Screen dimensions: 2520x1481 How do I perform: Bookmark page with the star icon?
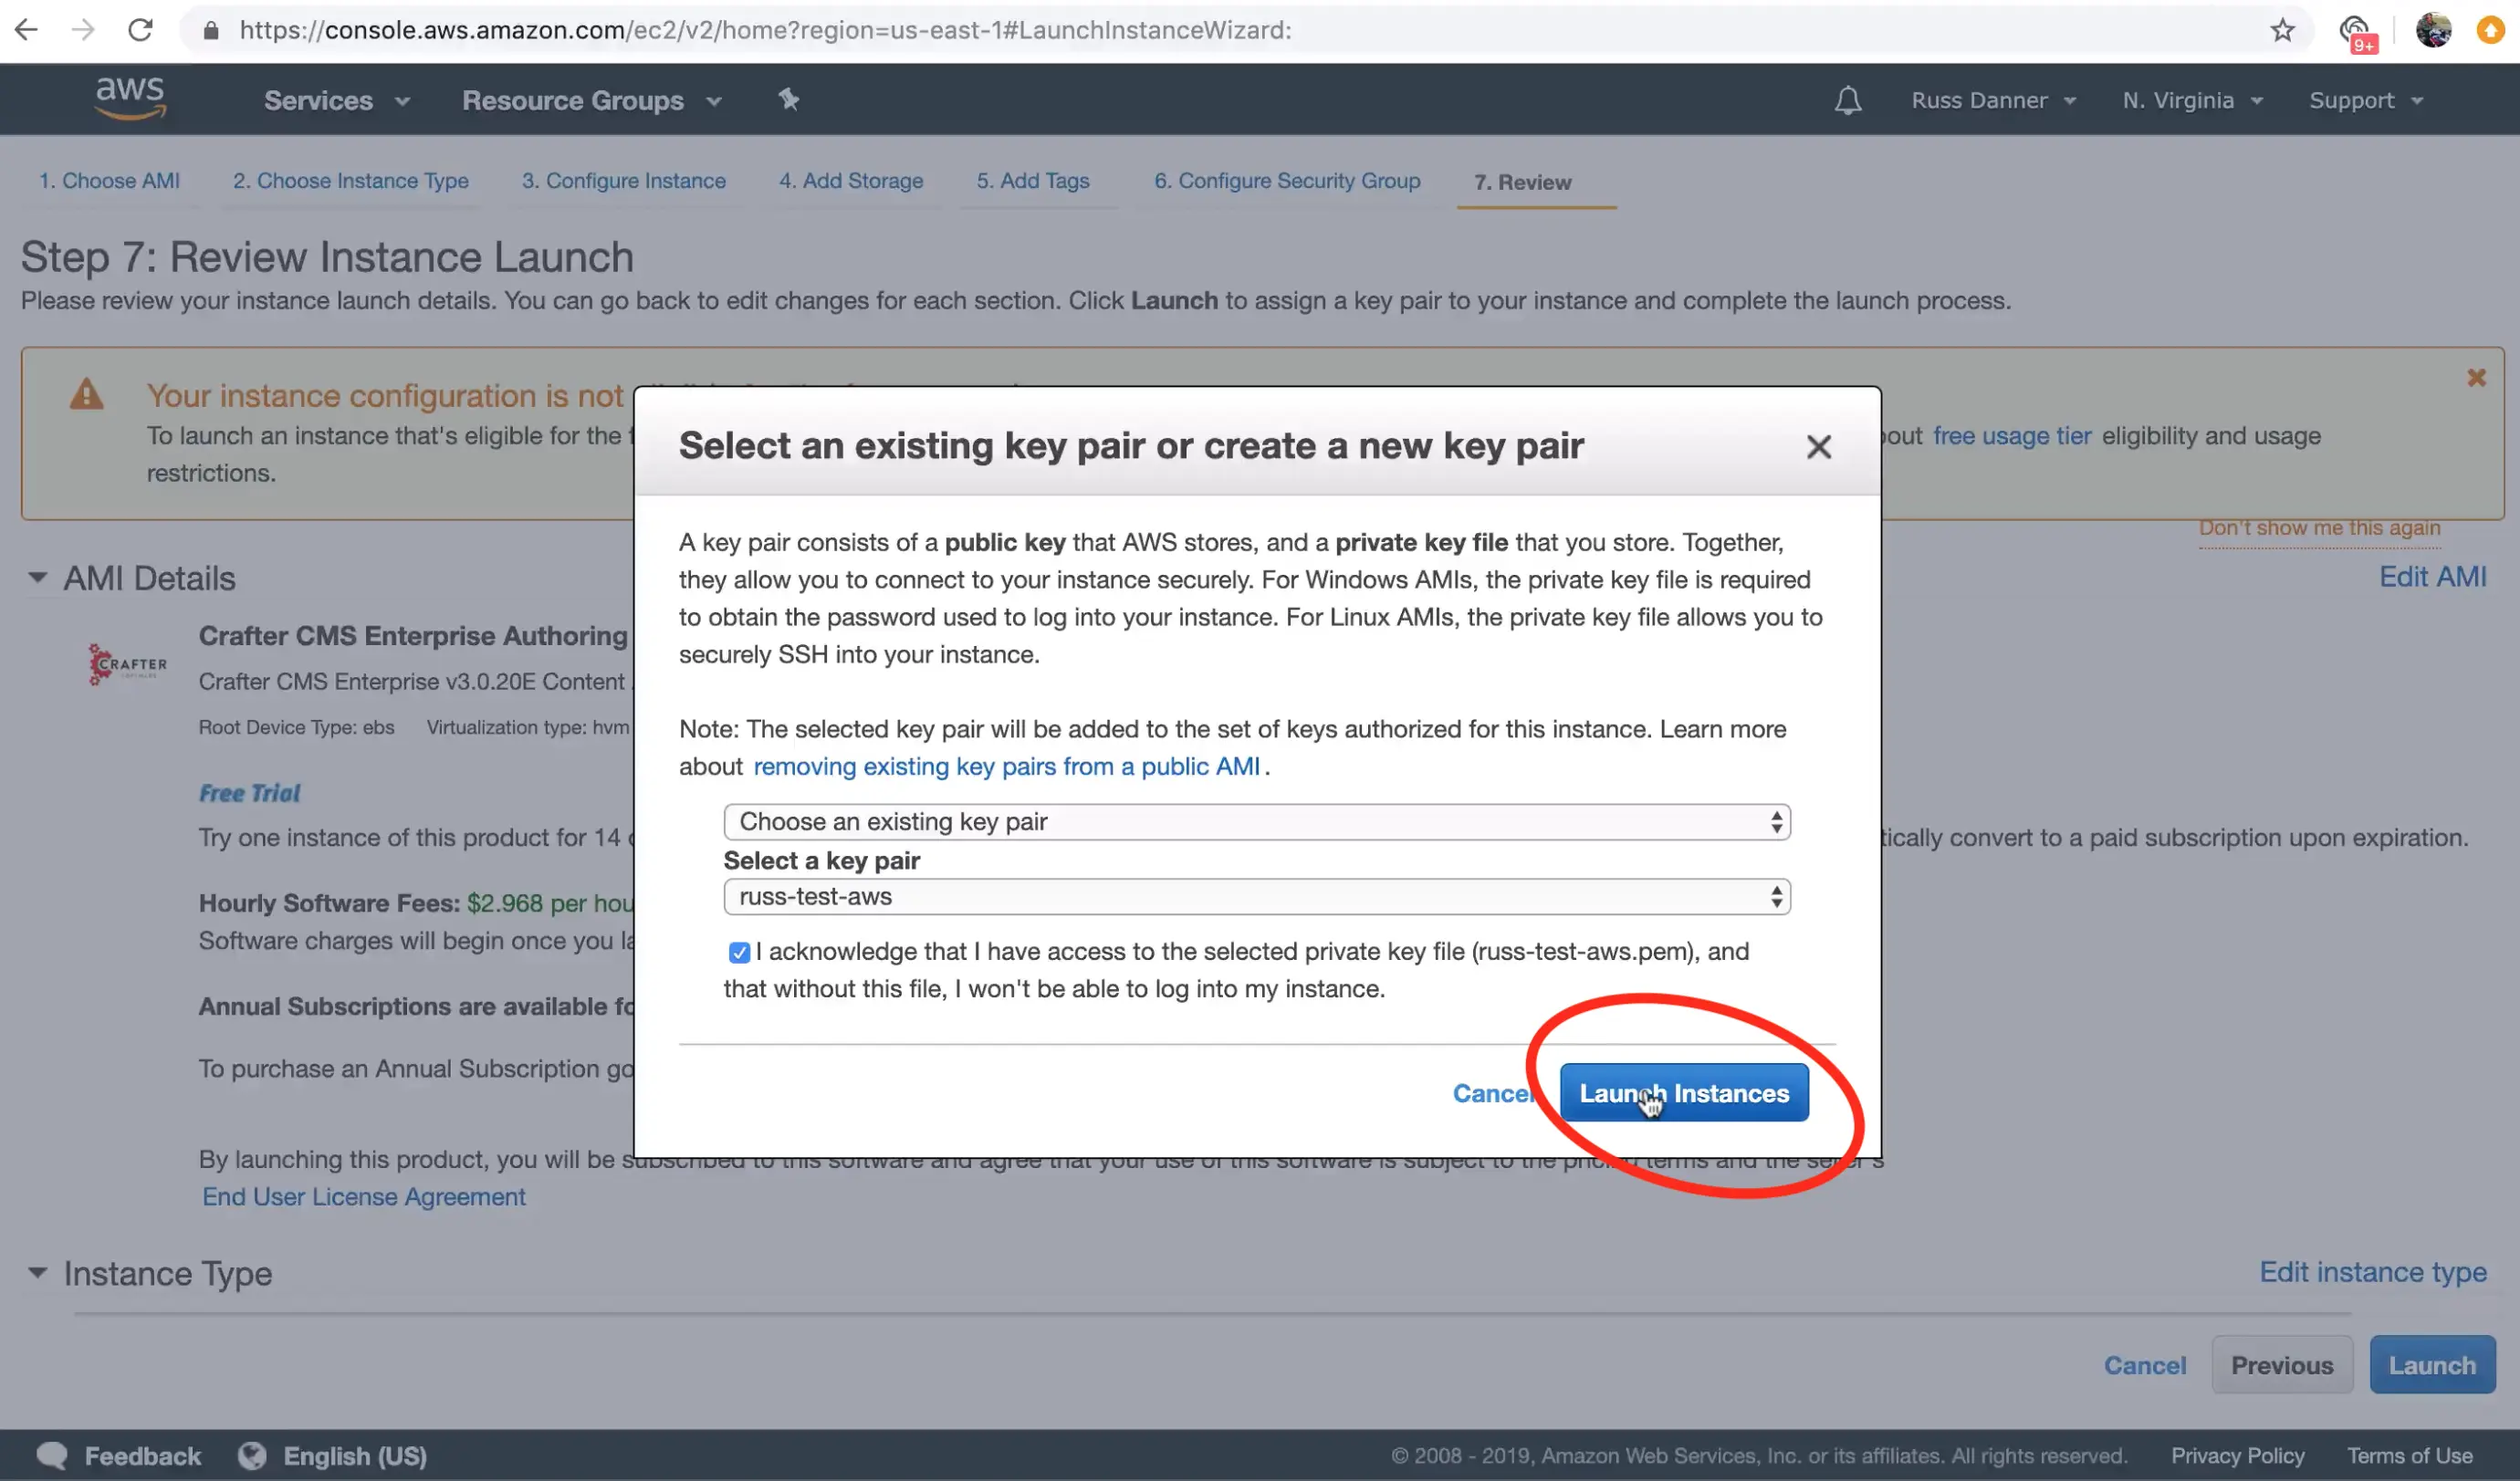point(2281,30)
